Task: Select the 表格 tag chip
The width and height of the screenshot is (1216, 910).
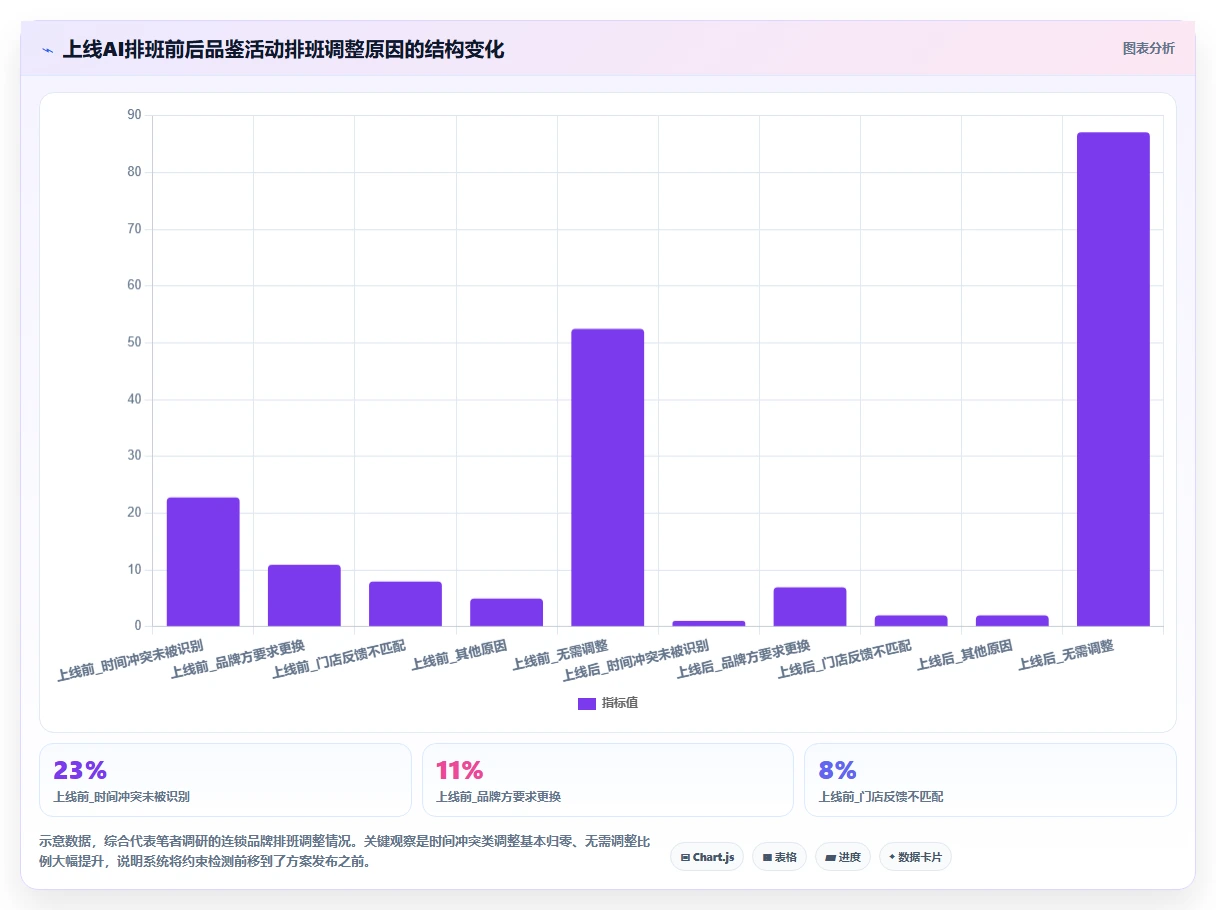Action: (x=779, y=857)
